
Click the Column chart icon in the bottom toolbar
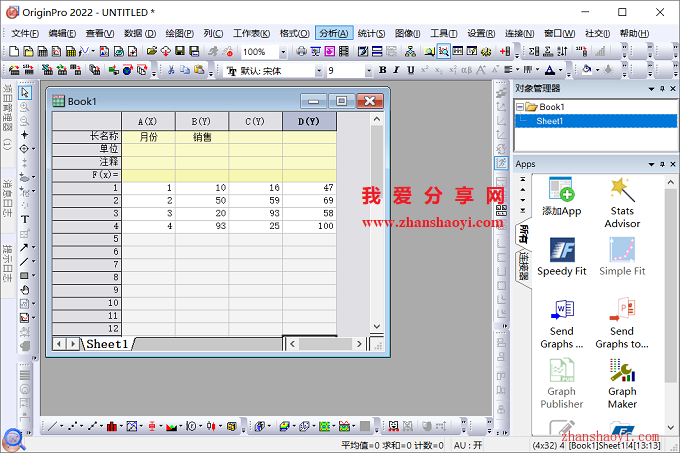click(x=111, y=427)
